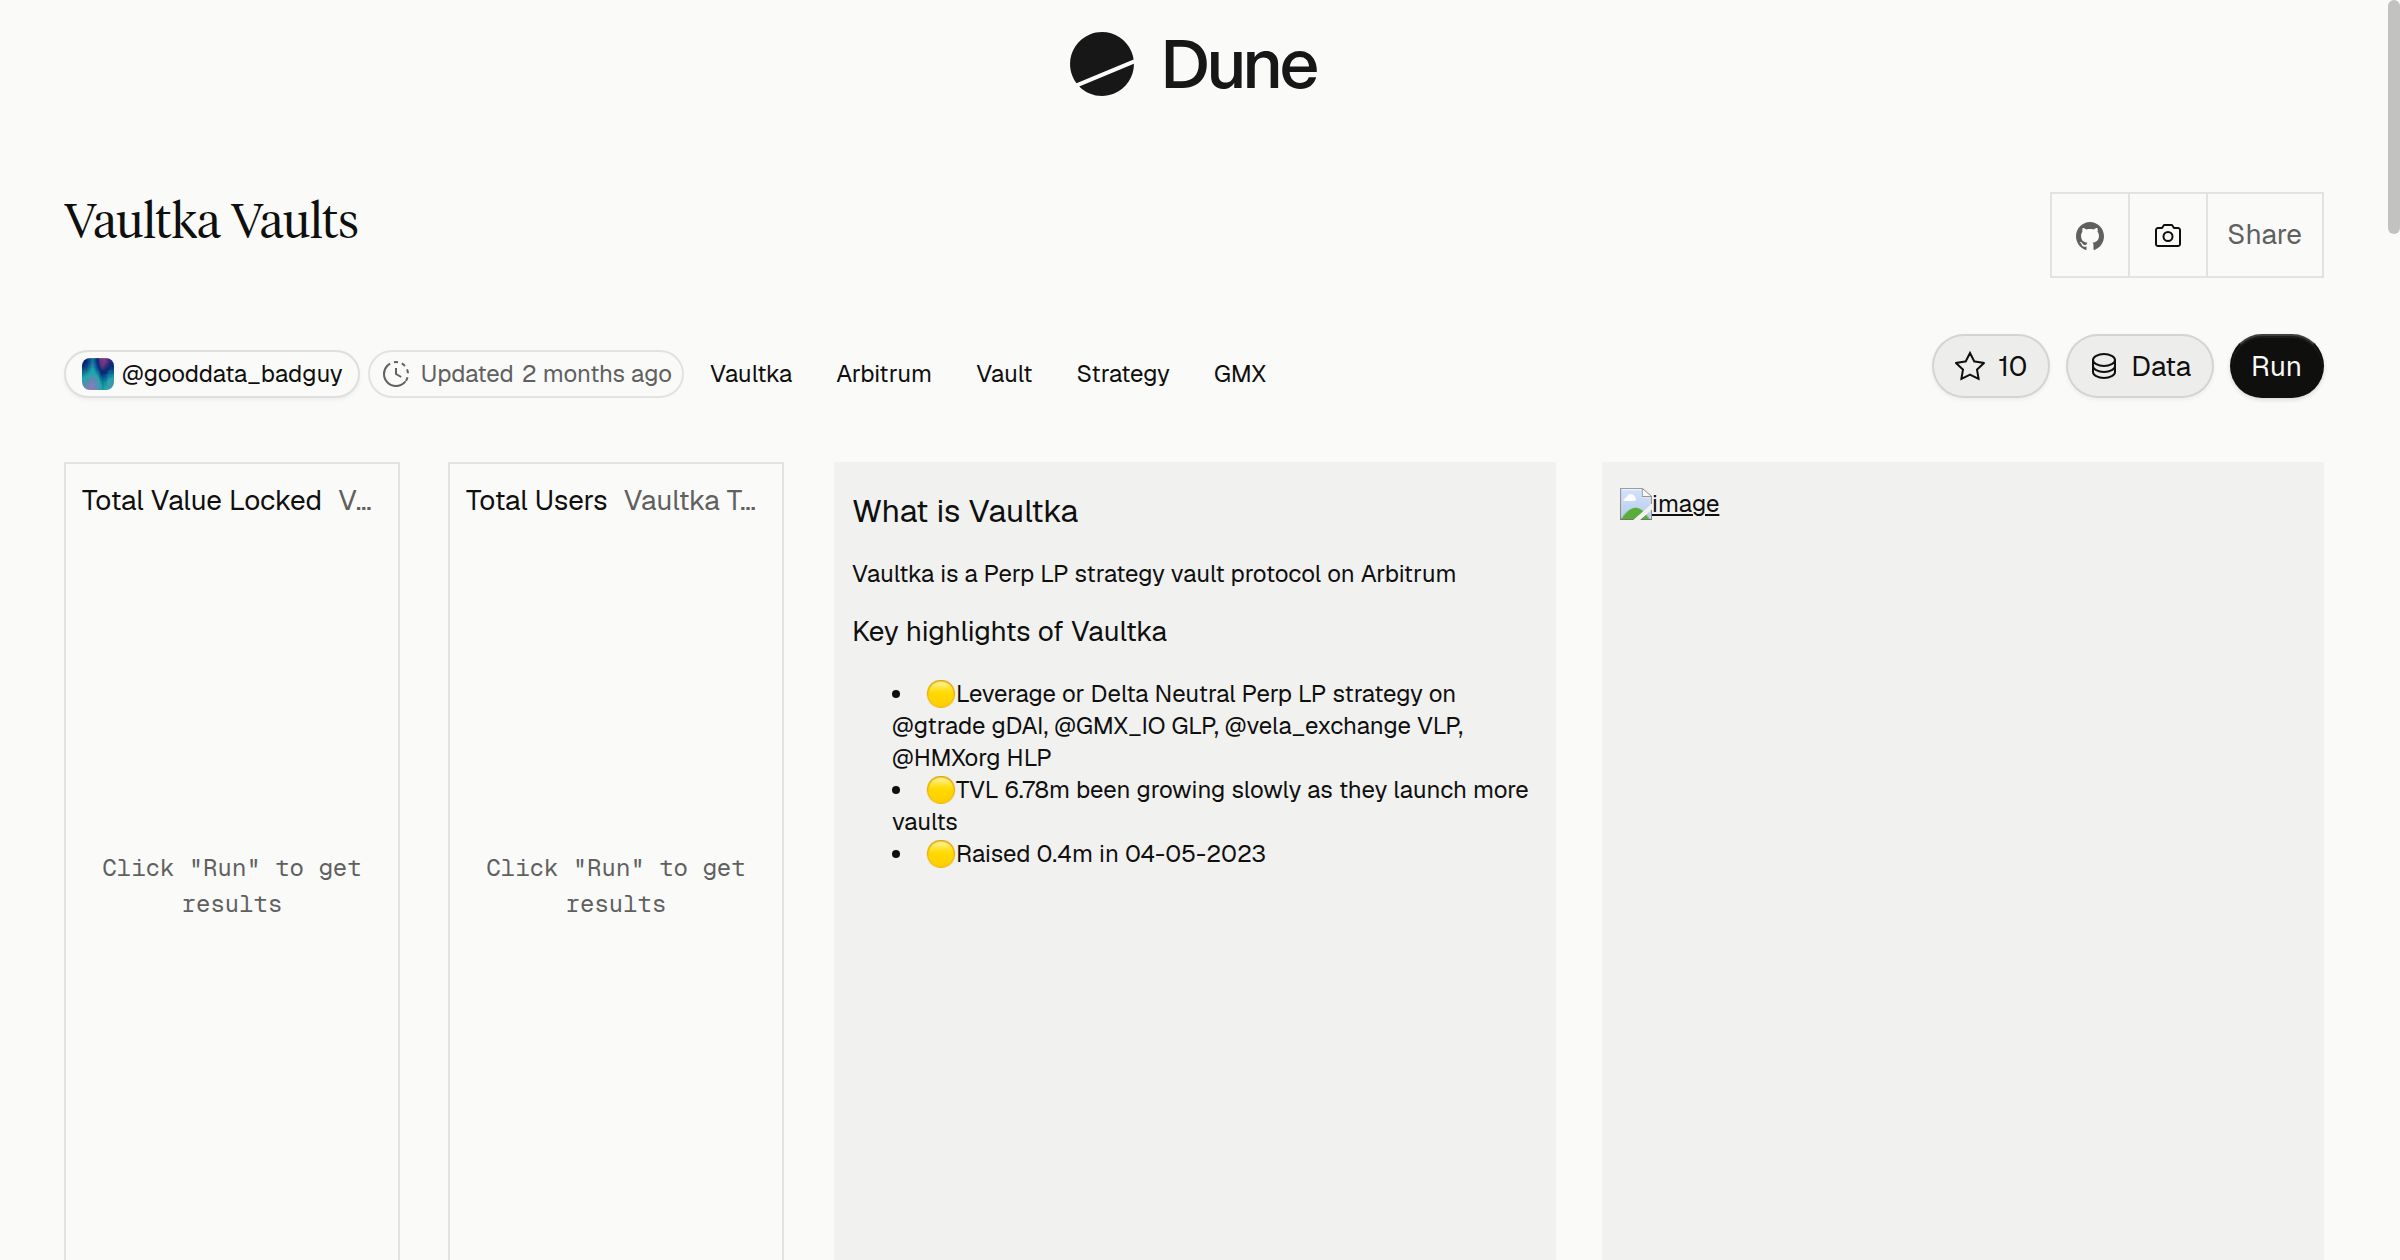
Task: Click the 'Raised 0.4m in 04-05-2023' bullet
Action: tap(1096, 854)
